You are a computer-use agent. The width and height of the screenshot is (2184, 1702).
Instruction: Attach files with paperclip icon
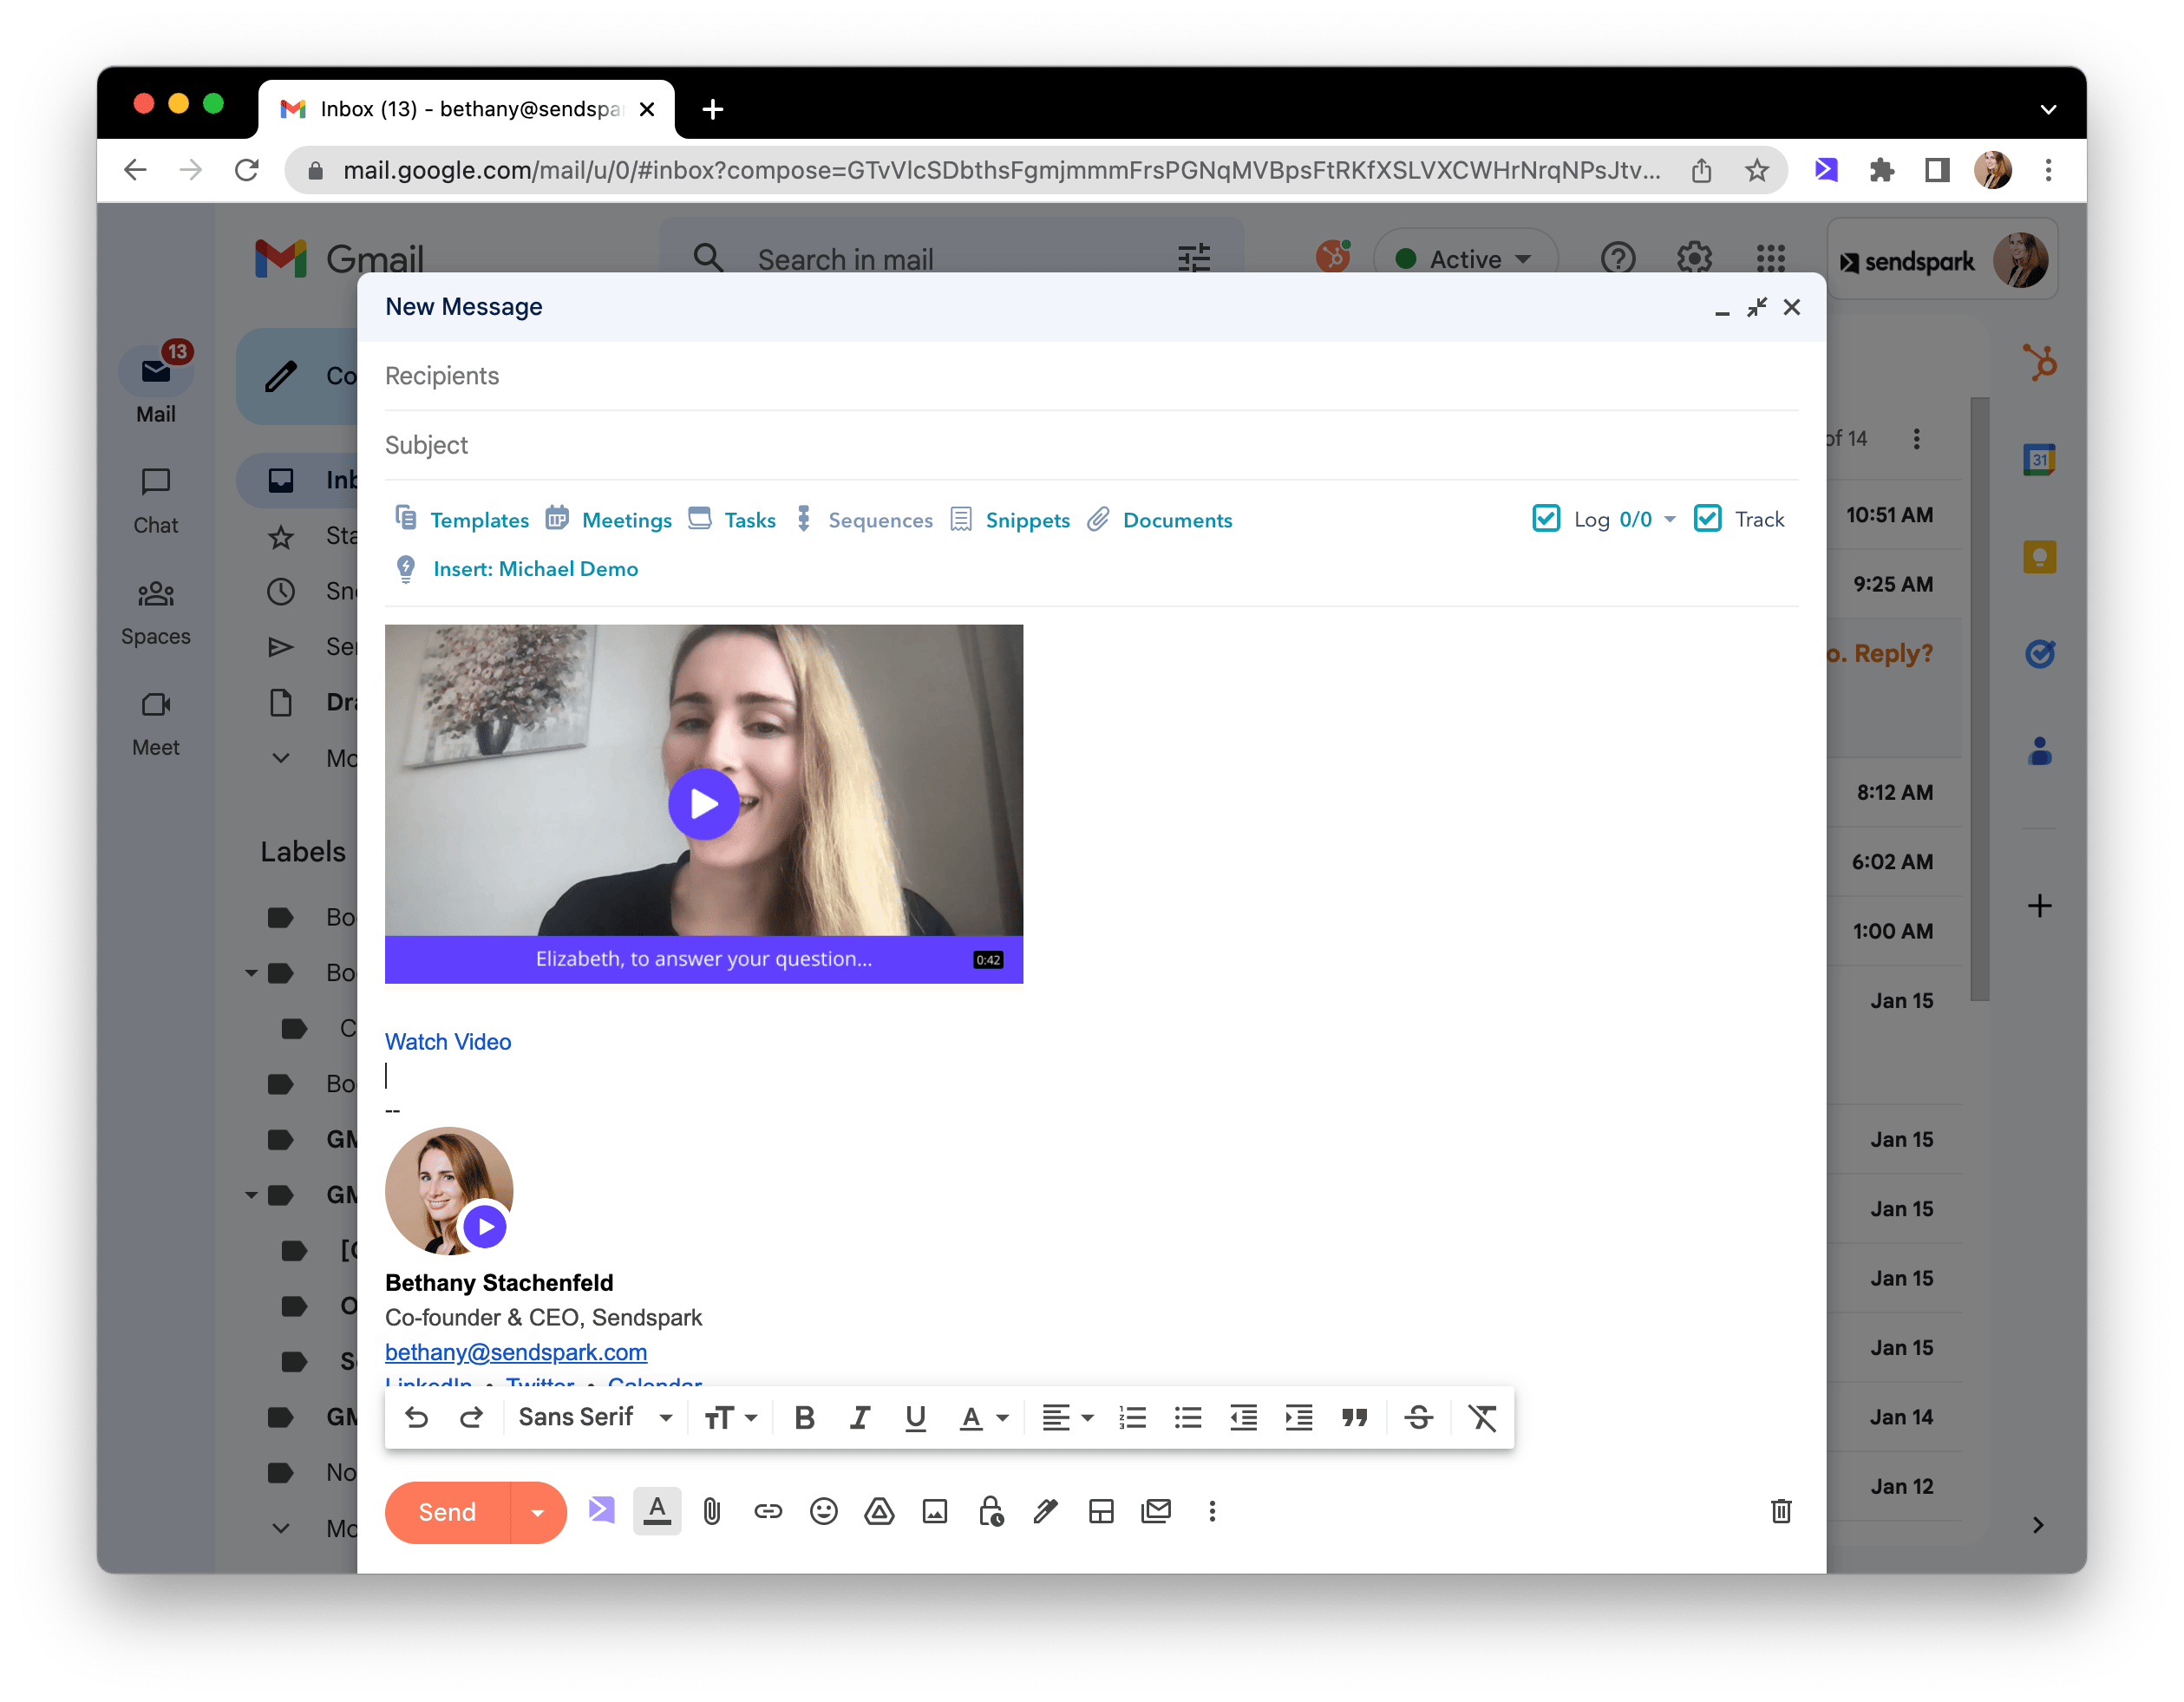tap(712, 1511)
